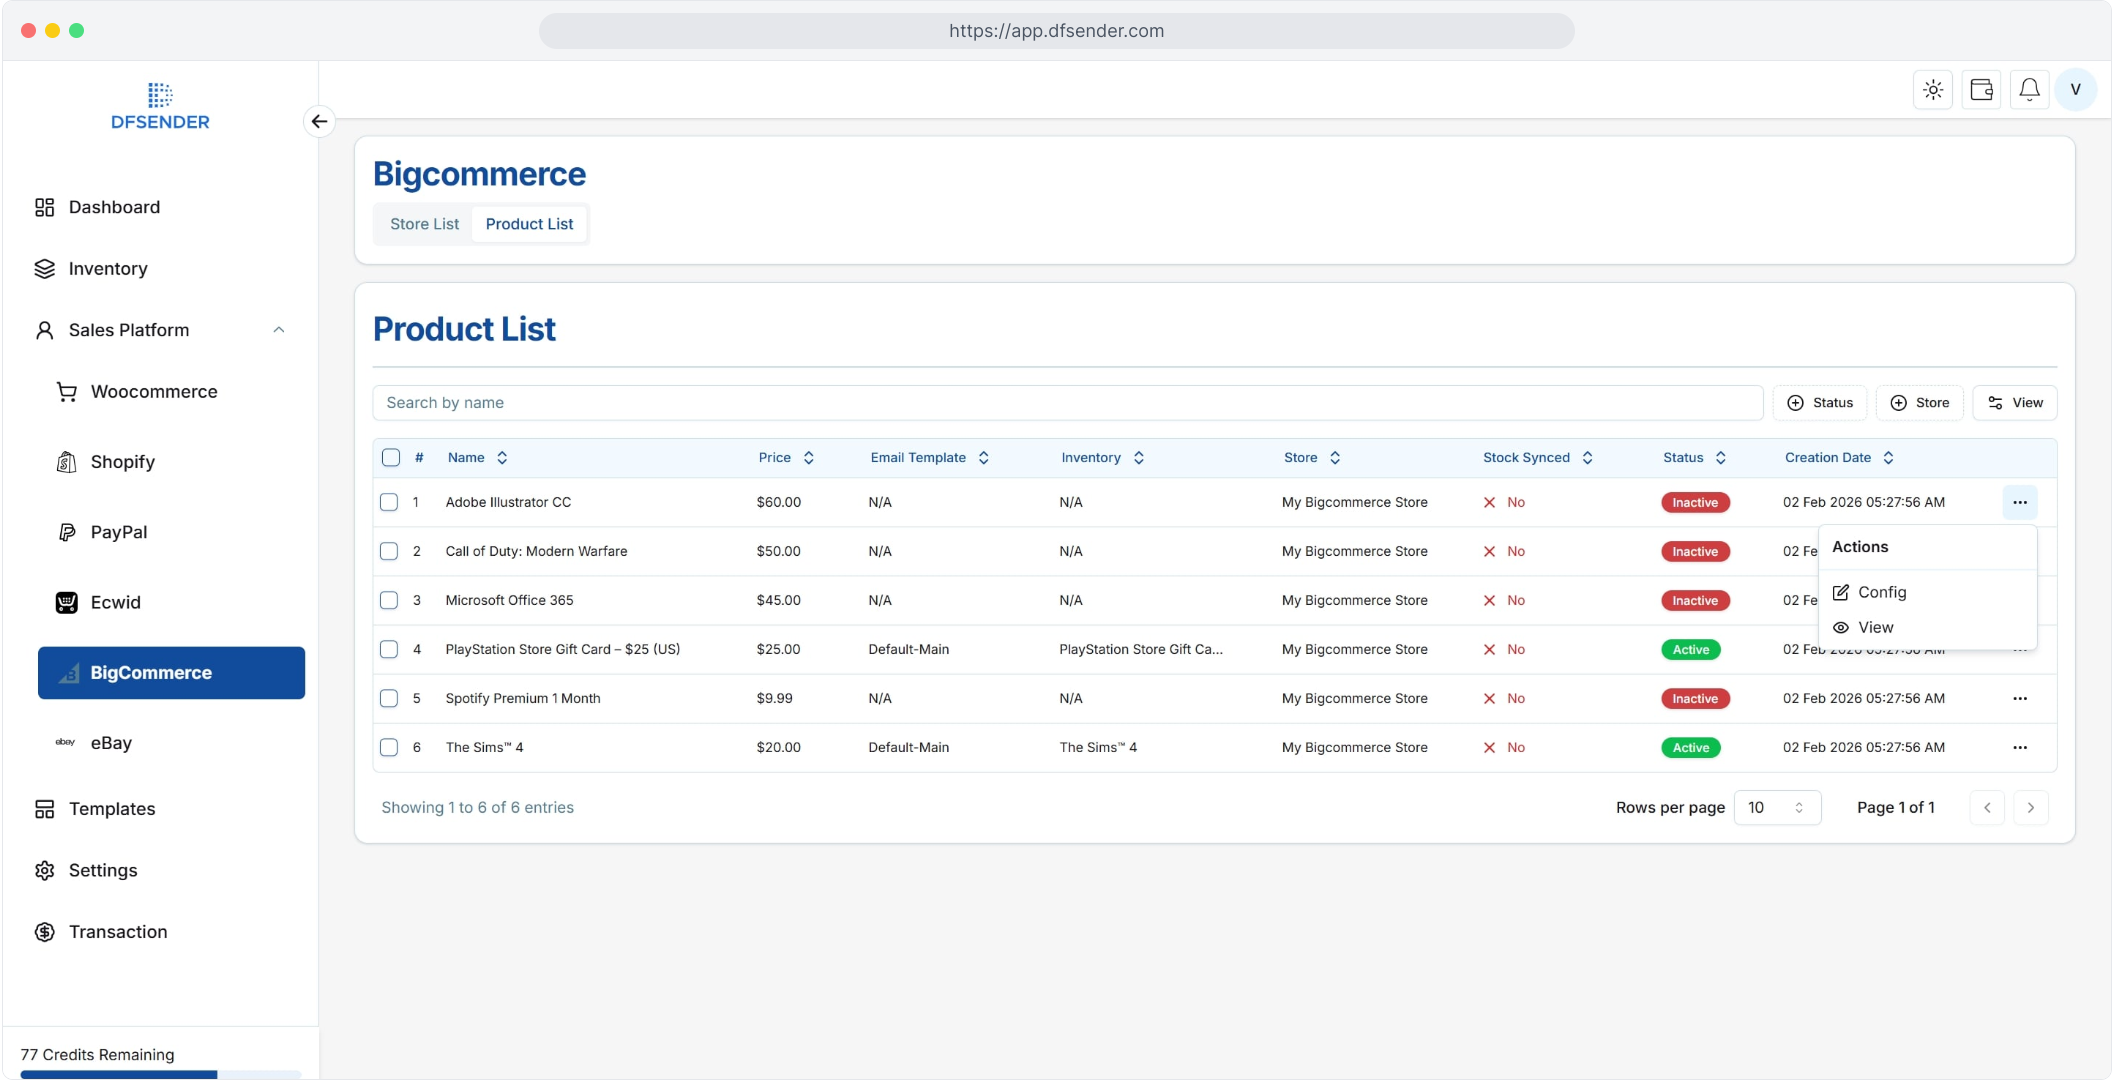
Task: Click the Status filter button
Action: [1820, 402]
